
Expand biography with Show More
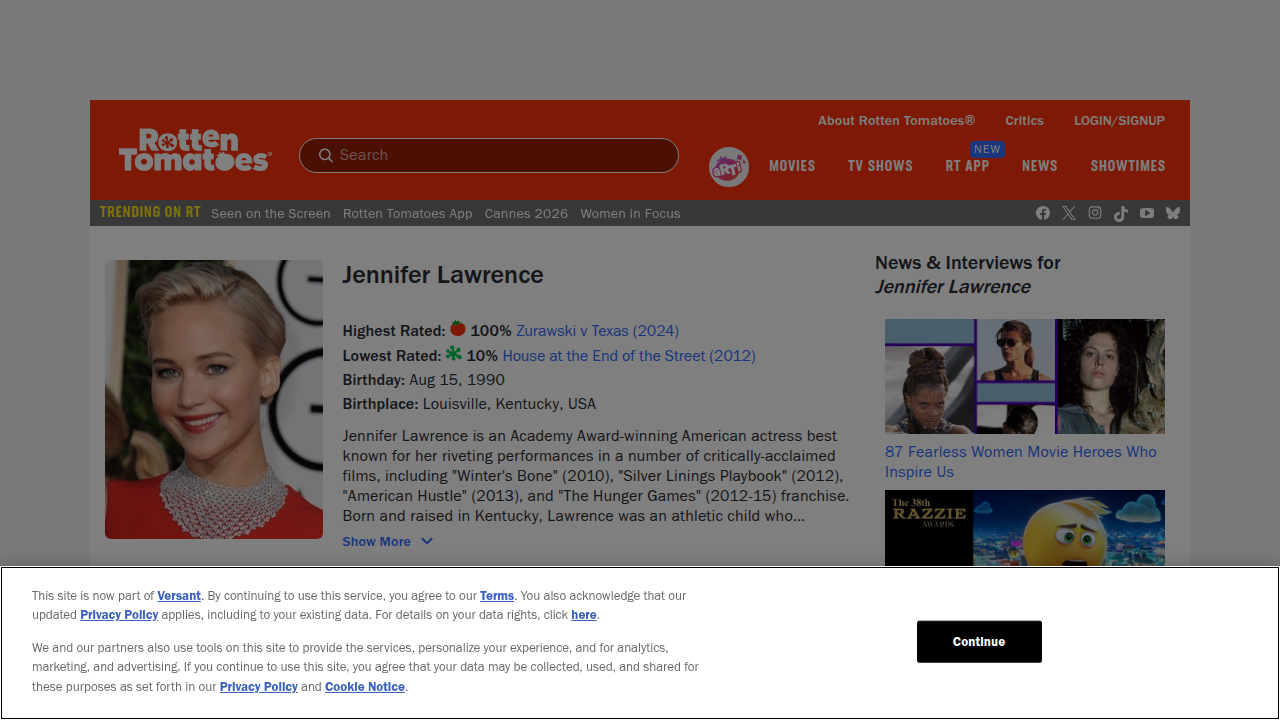click(x=387, y=541)
